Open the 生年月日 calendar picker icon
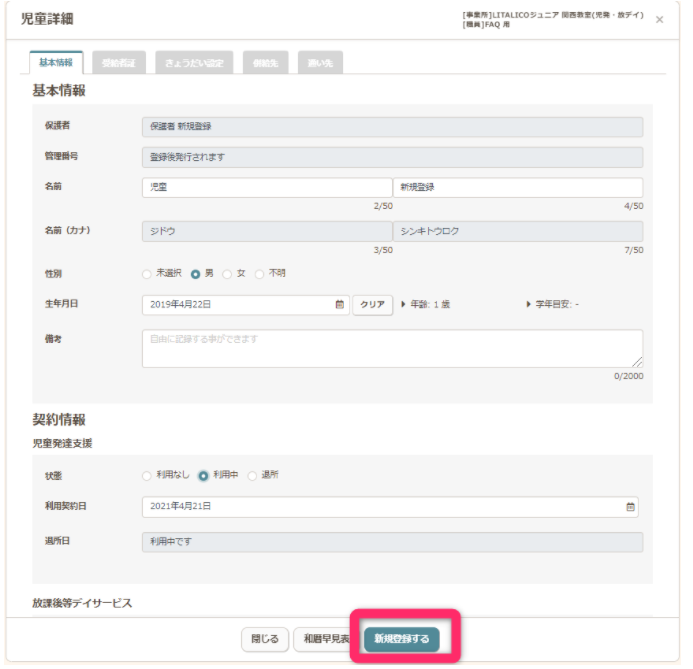The height and width of the screenshot is (669, 693). [340, 305]
